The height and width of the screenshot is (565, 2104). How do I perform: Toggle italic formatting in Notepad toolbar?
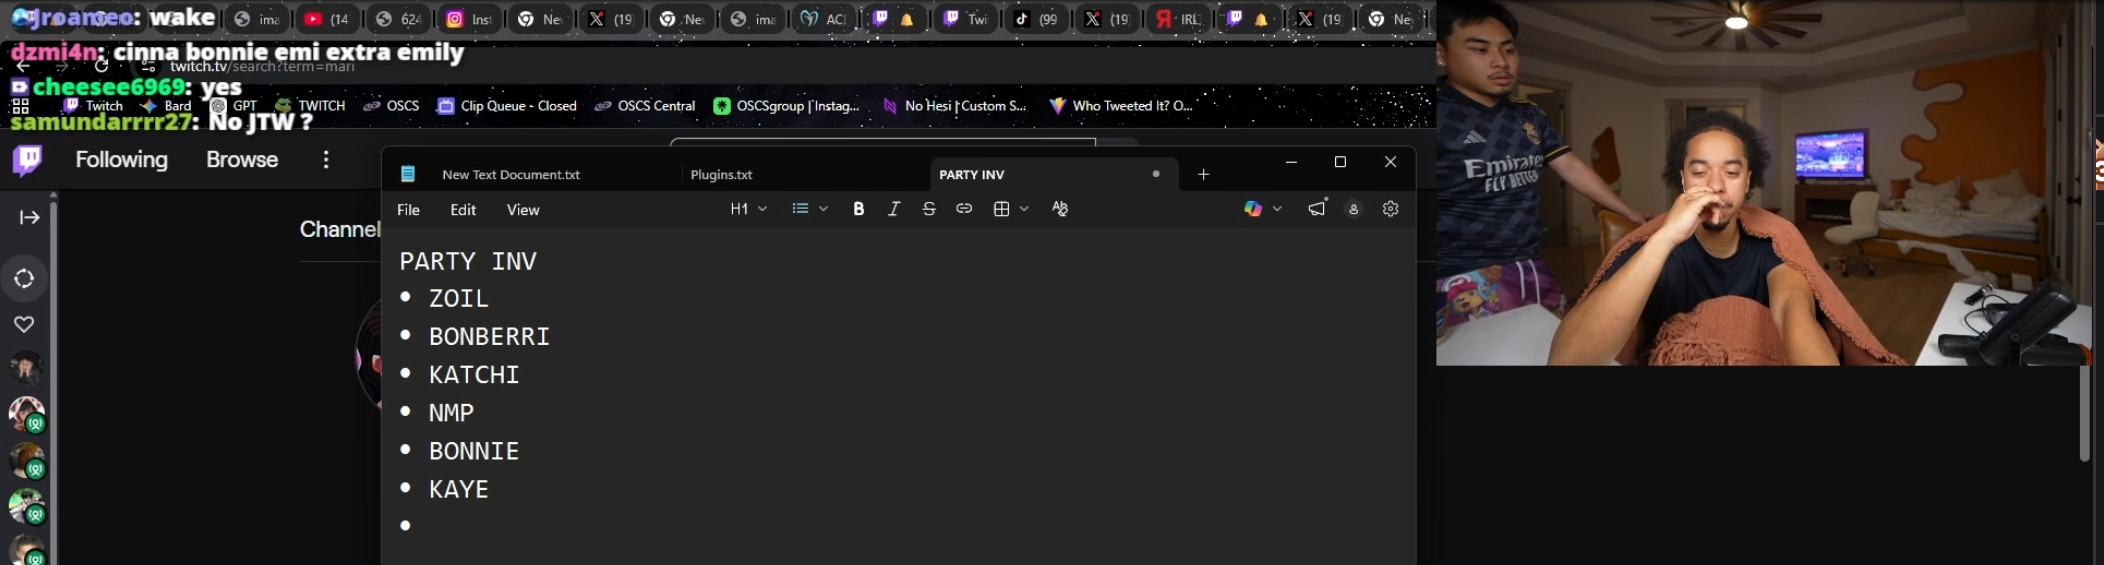(x=893, y=209)
